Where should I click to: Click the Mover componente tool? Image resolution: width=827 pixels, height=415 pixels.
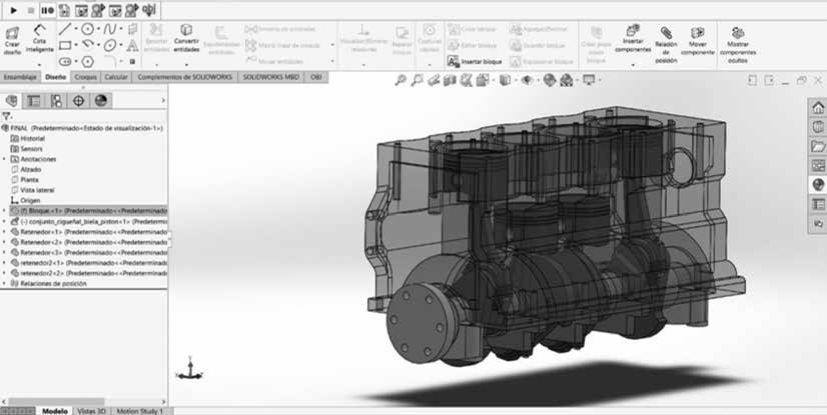coord(699,41)
